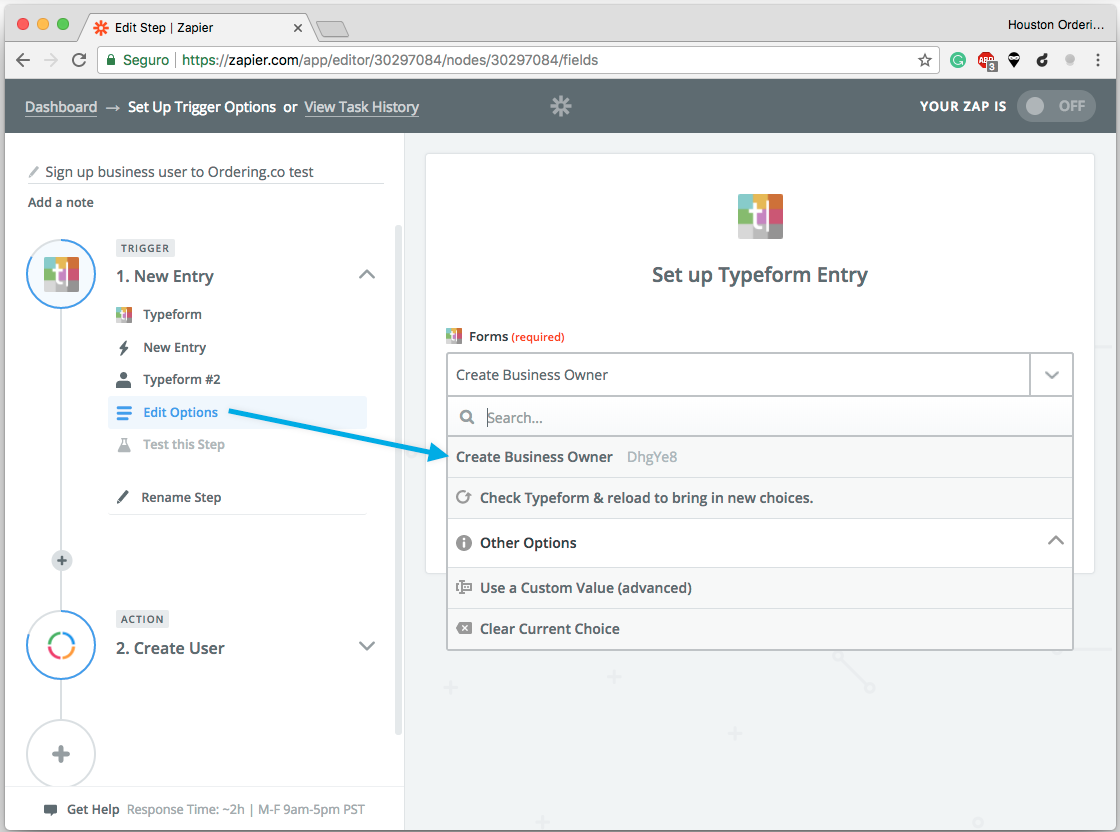Open the Adblock Plus extension icon
This screenshot has width=1120, height=832.
click(x=987, y=61)
